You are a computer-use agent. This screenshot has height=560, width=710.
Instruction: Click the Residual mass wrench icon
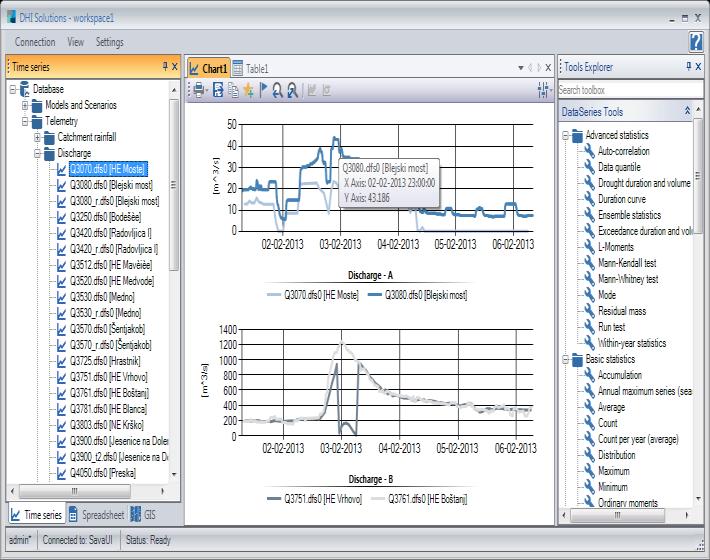(x=589, y=311)
